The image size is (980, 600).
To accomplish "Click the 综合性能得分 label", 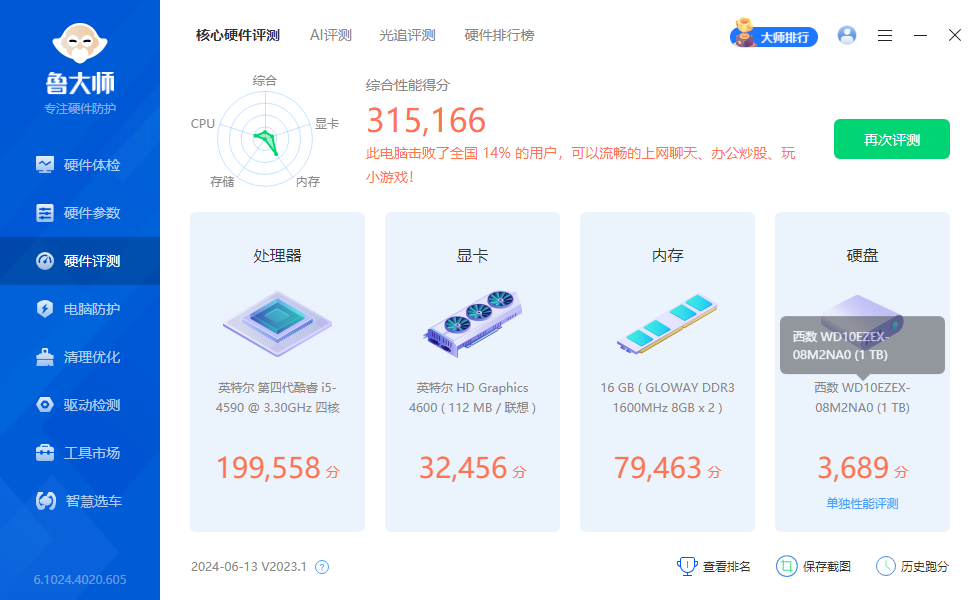I will [408, 86].
